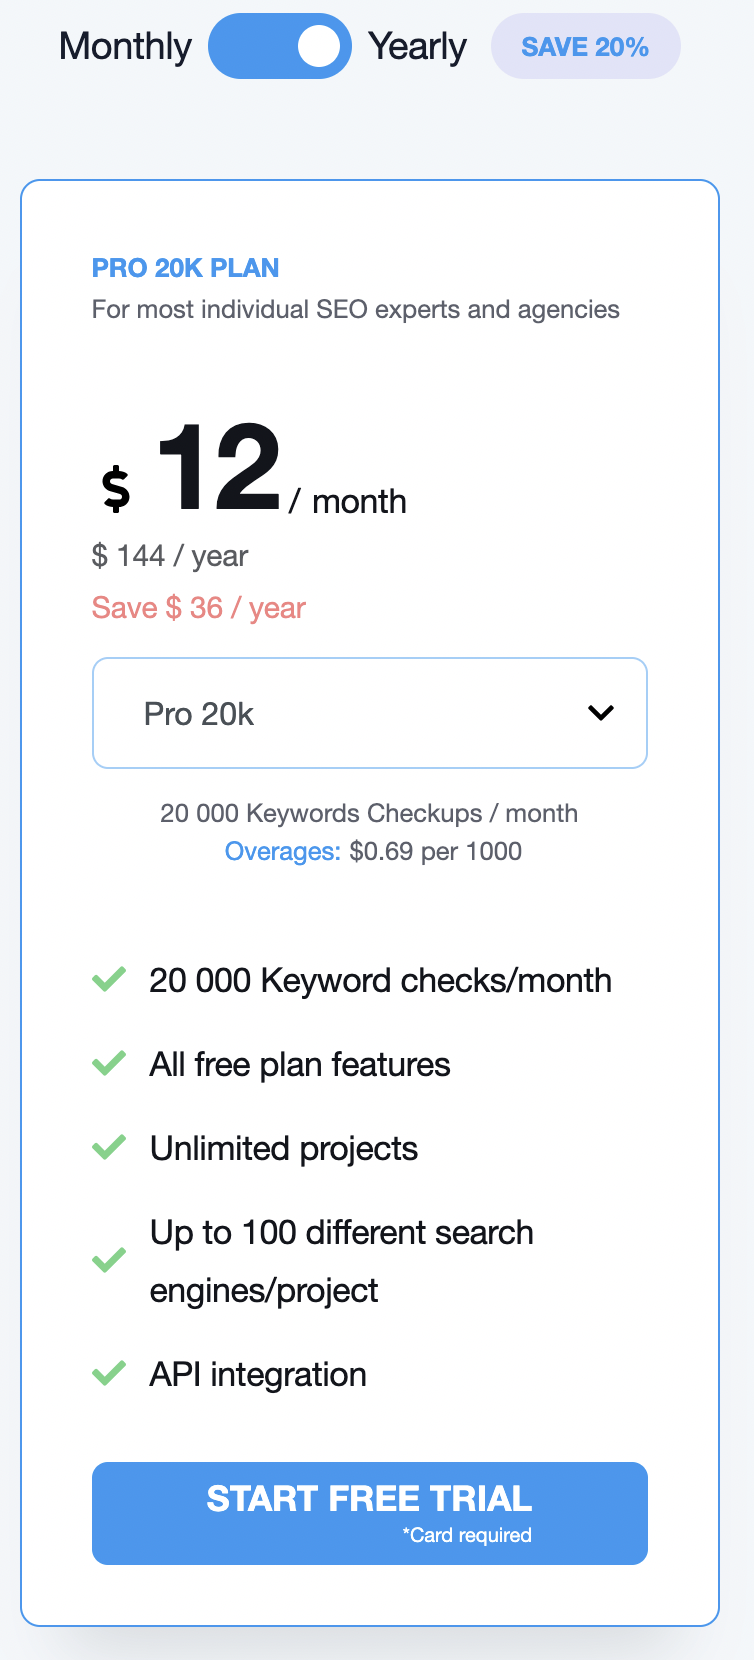Toggle the Monthly/Yearly billing switch
This screenshot has height=1660, width=754.
pos(280,46)
